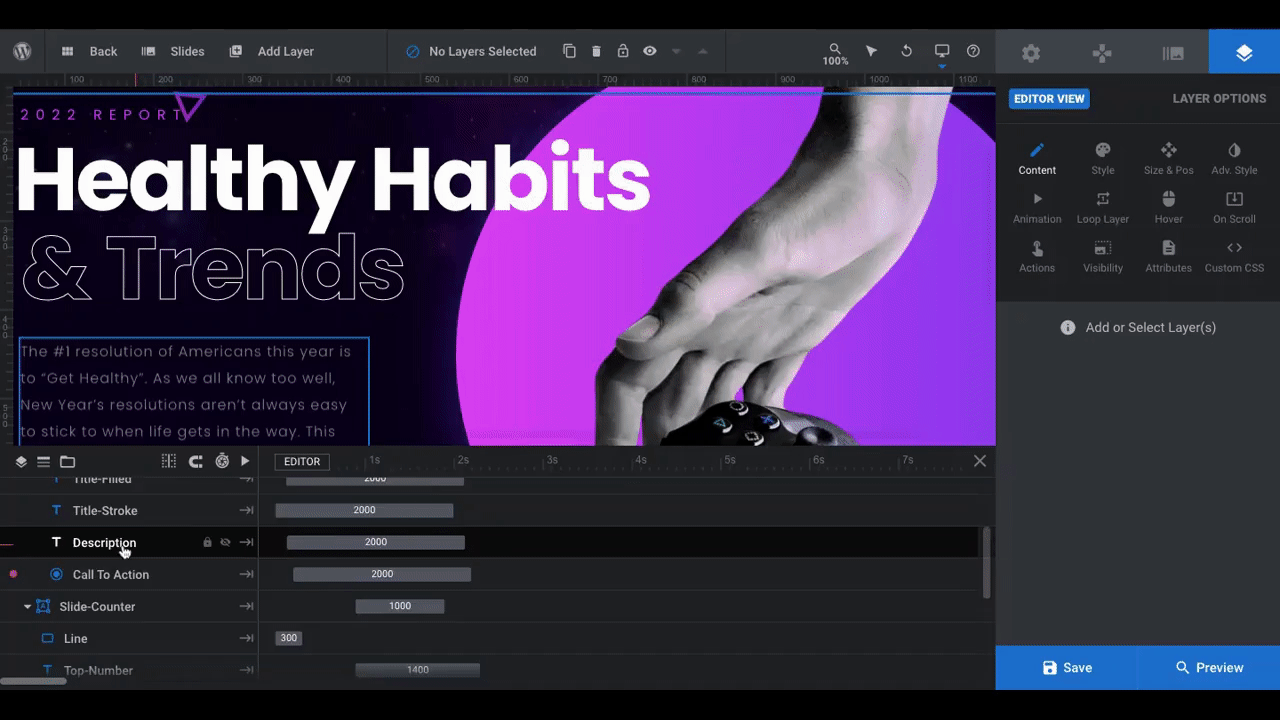Open the Custom CSS section
Image resolution: width=1280 pixels, height=720 pixels.
click(1234, 257)
